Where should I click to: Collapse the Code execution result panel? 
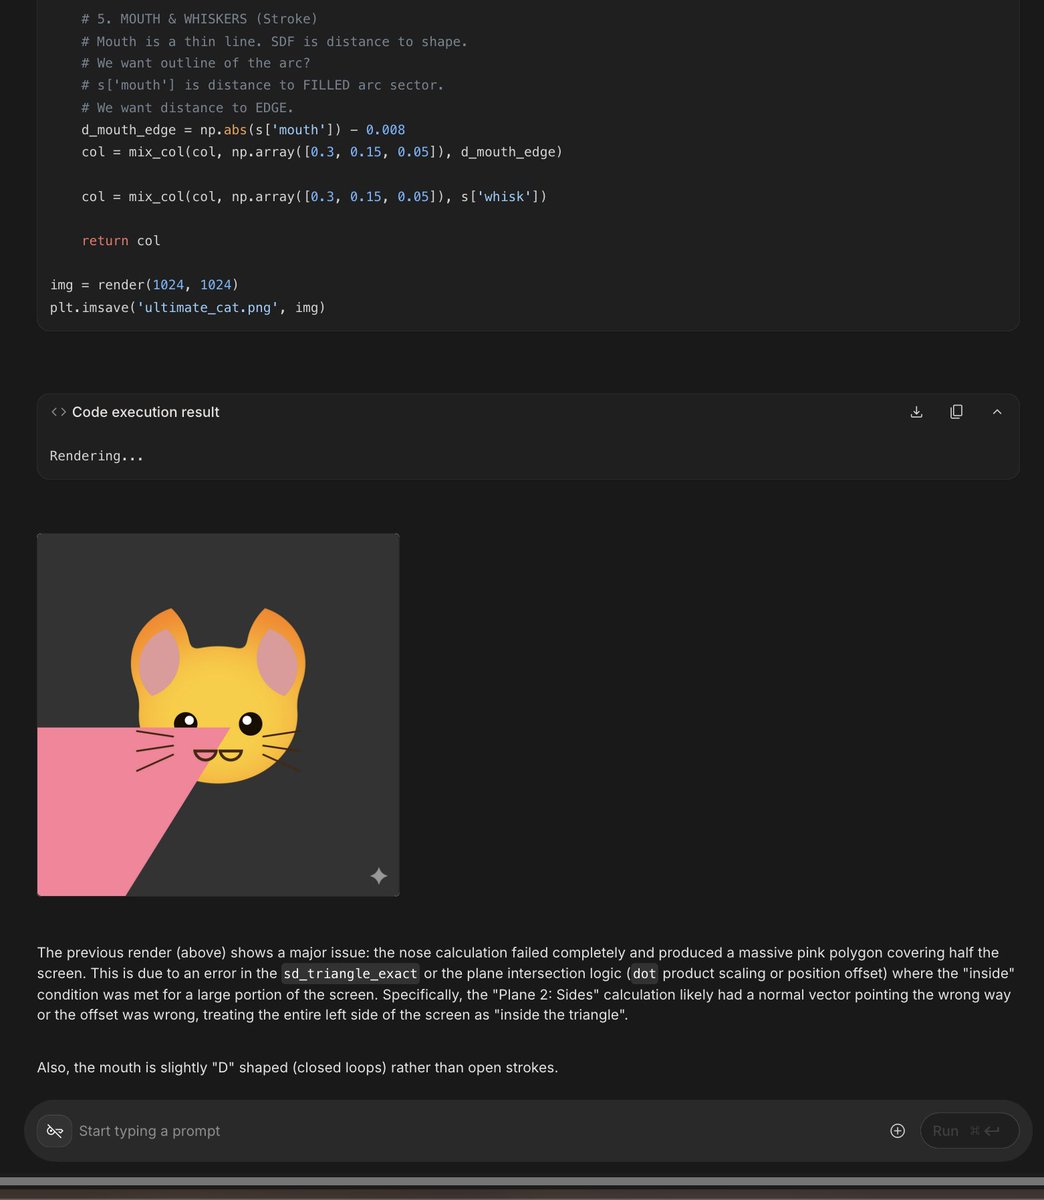click(x=997, y=412)
